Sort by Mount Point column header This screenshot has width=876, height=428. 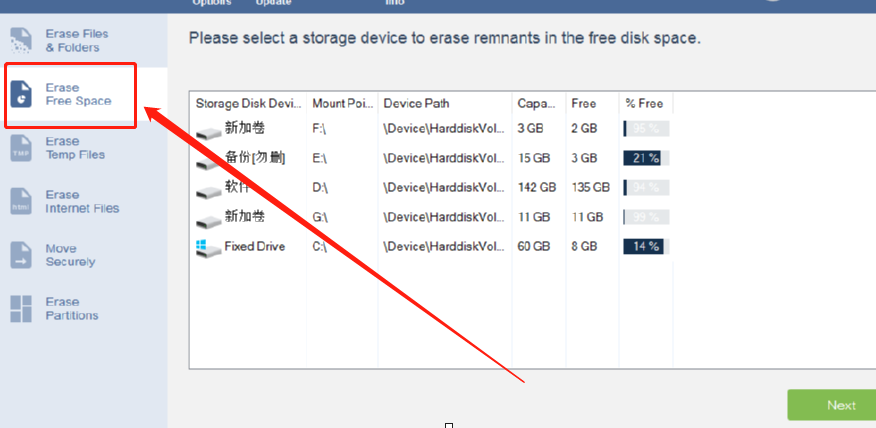click(x=342, y=103)
